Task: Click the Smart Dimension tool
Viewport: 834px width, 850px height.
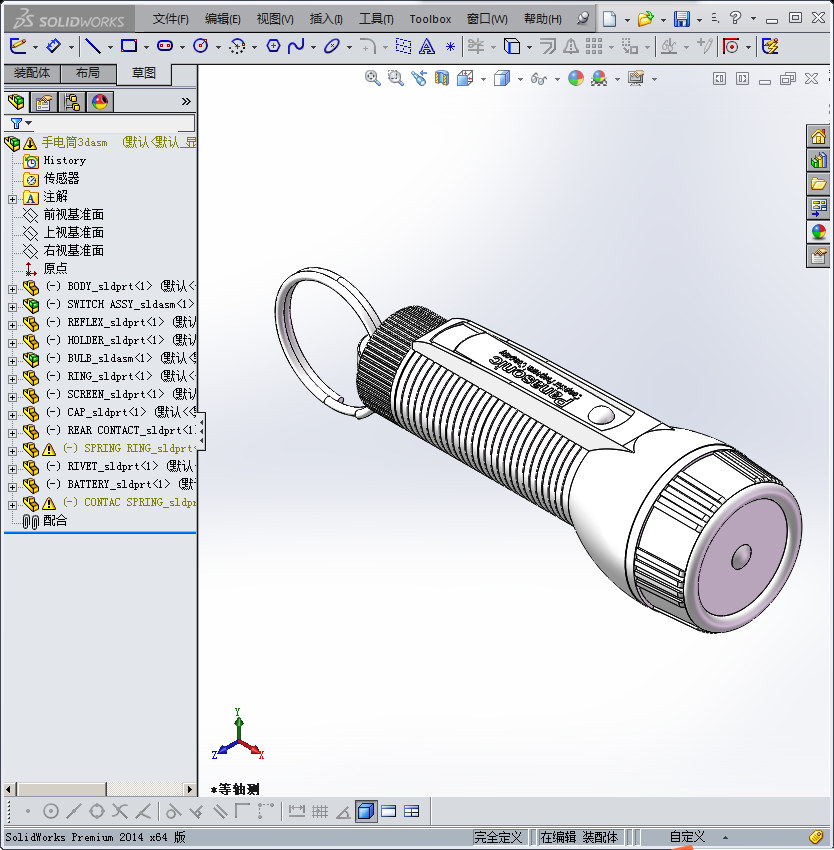Action: tap(53, 46)
